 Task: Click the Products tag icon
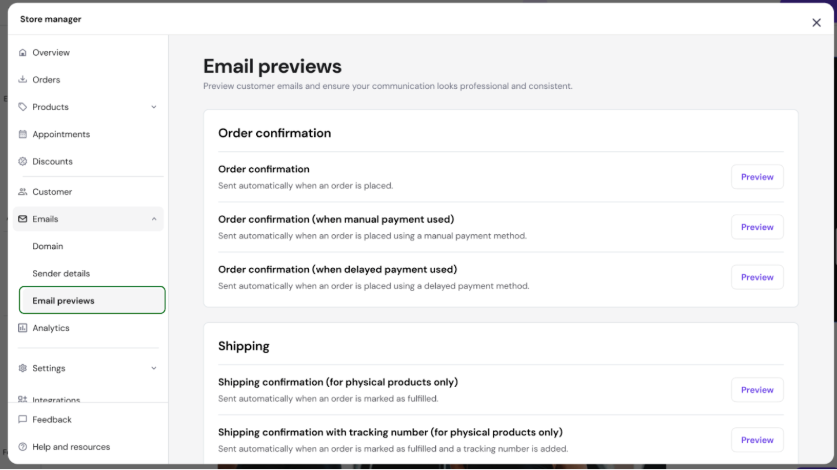[23, 107]
